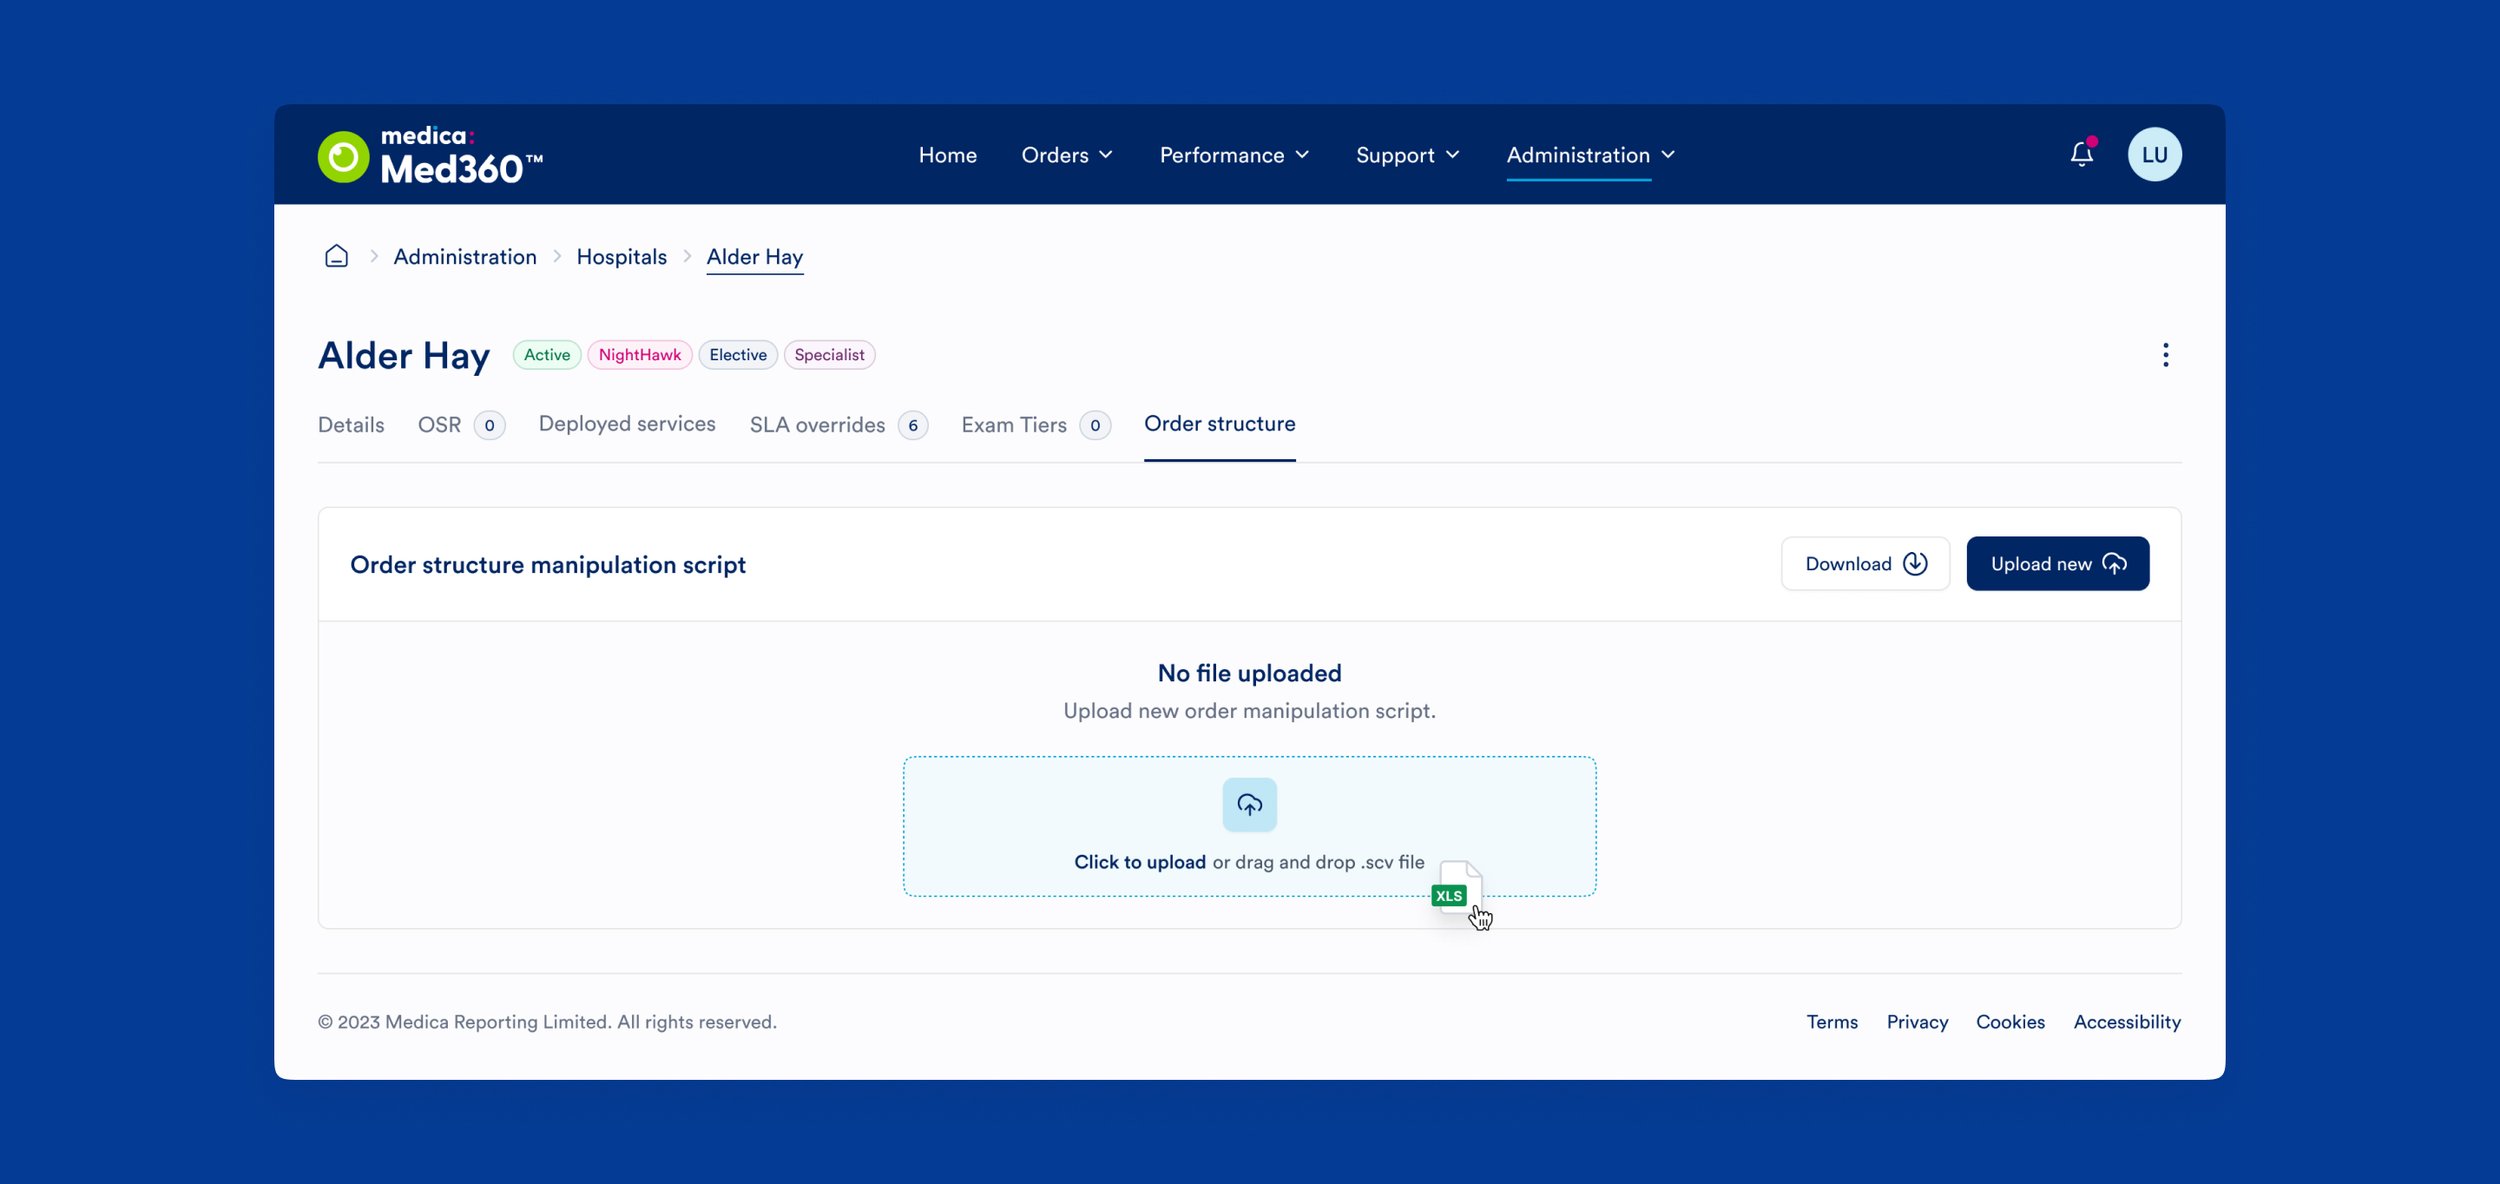The height and width of the screenshot is (1184, 2500).
Task: Switch to the OSR tab
Action: (461, 425)
